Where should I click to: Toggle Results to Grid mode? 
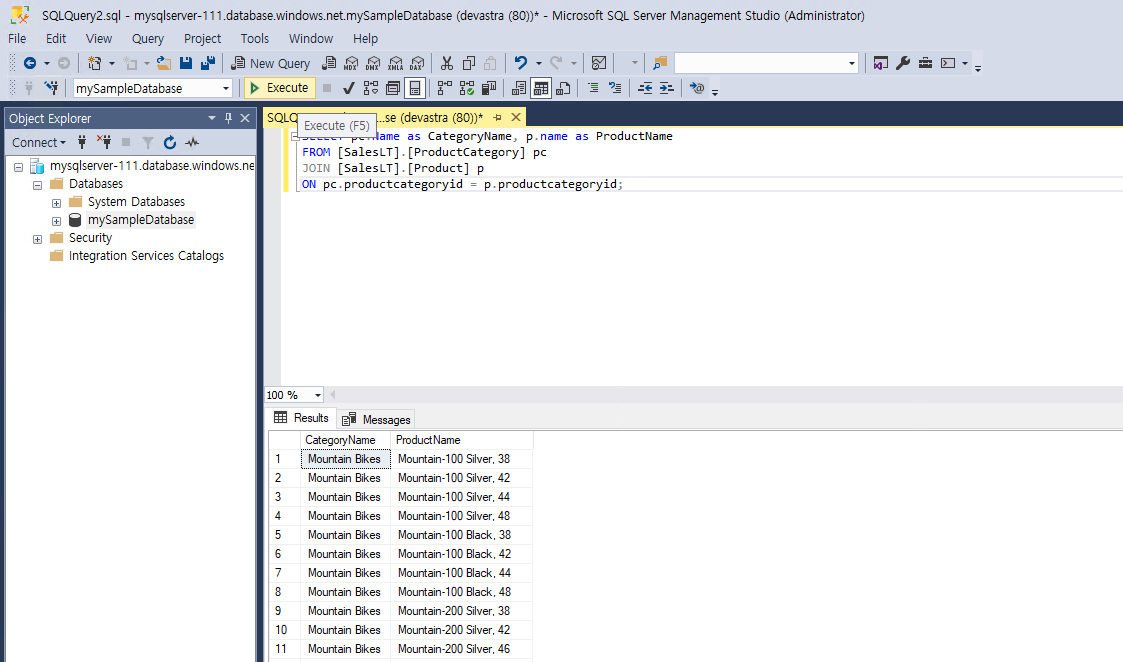[541, 88]
